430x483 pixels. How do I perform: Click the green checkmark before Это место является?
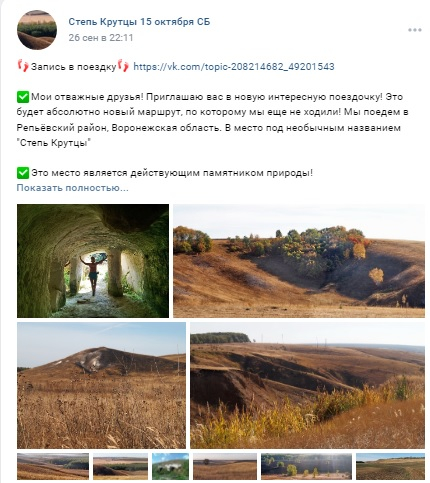[x=23, y=173]
